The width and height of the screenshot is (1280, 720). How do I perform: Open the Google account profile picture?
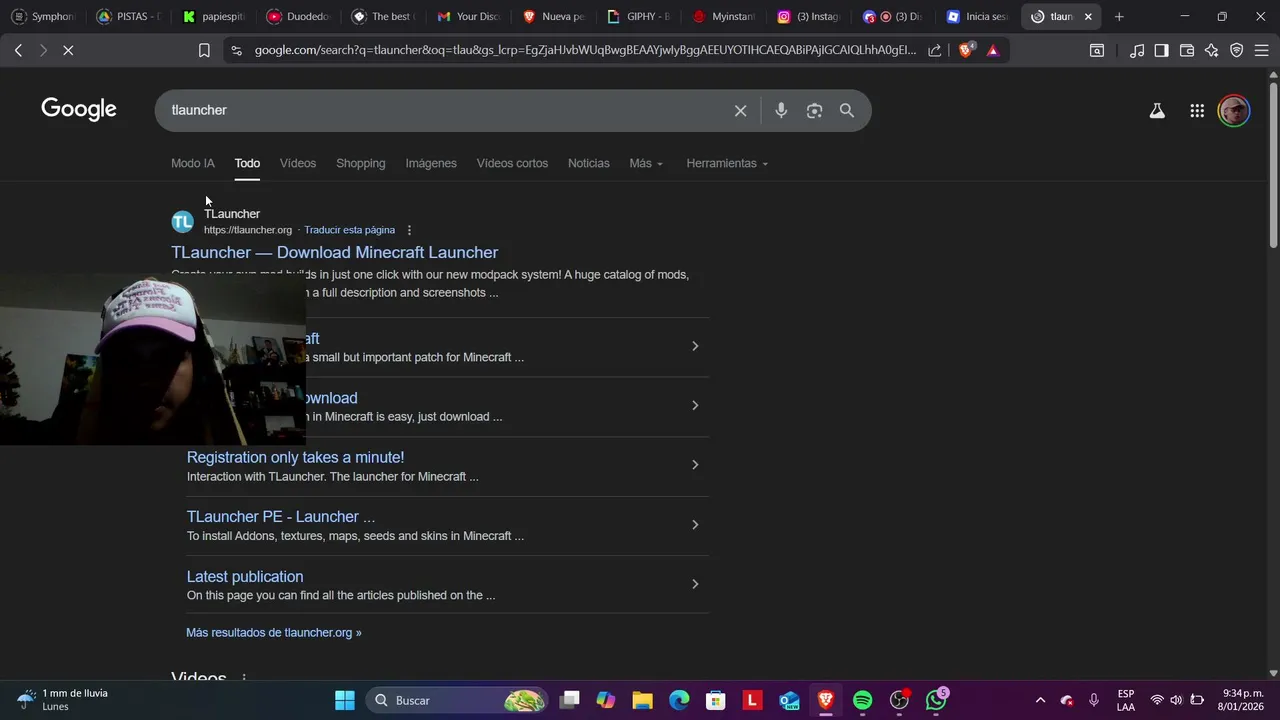[1234, 111]
